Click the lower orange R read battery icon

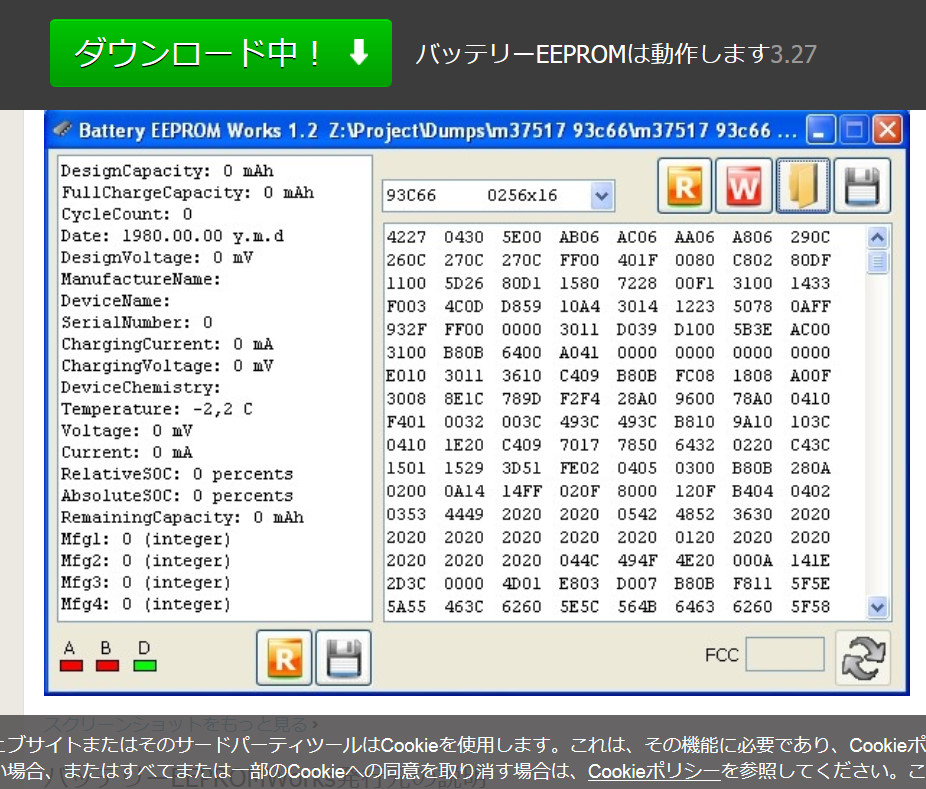click(x=284, y=658)
